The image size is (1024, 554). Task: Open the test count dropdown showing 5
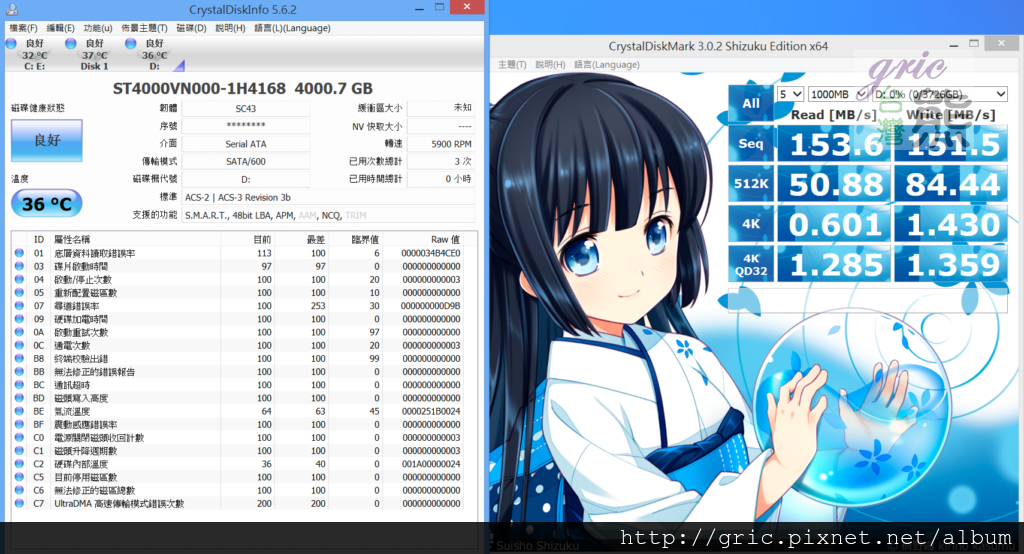[x=790, y=94]
